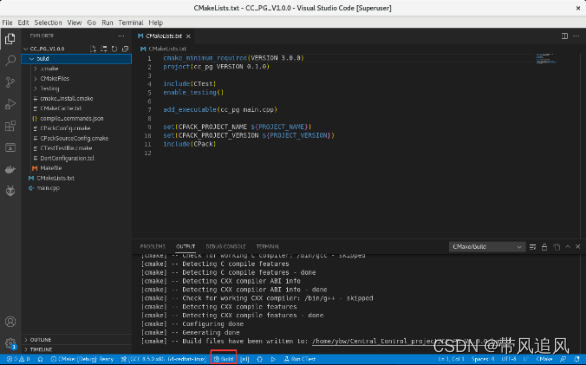Click the New File icon in explorer
The image size is (586, 365).
point(93,49)
